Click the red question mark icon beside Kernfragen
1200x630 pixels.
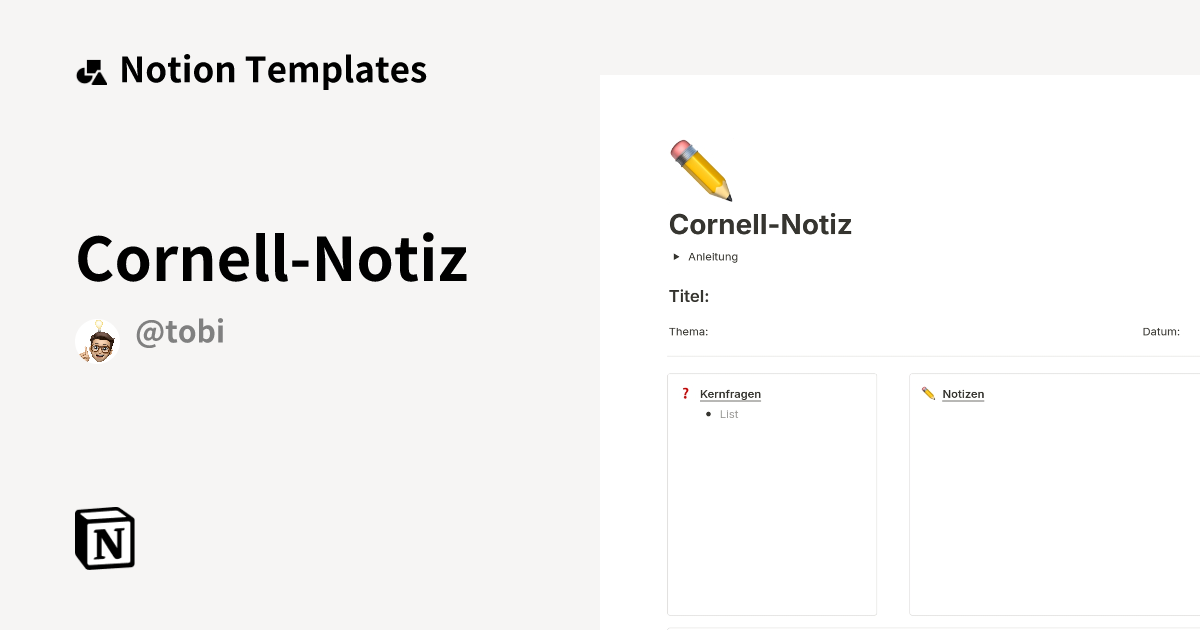click(x=685, y=393)
